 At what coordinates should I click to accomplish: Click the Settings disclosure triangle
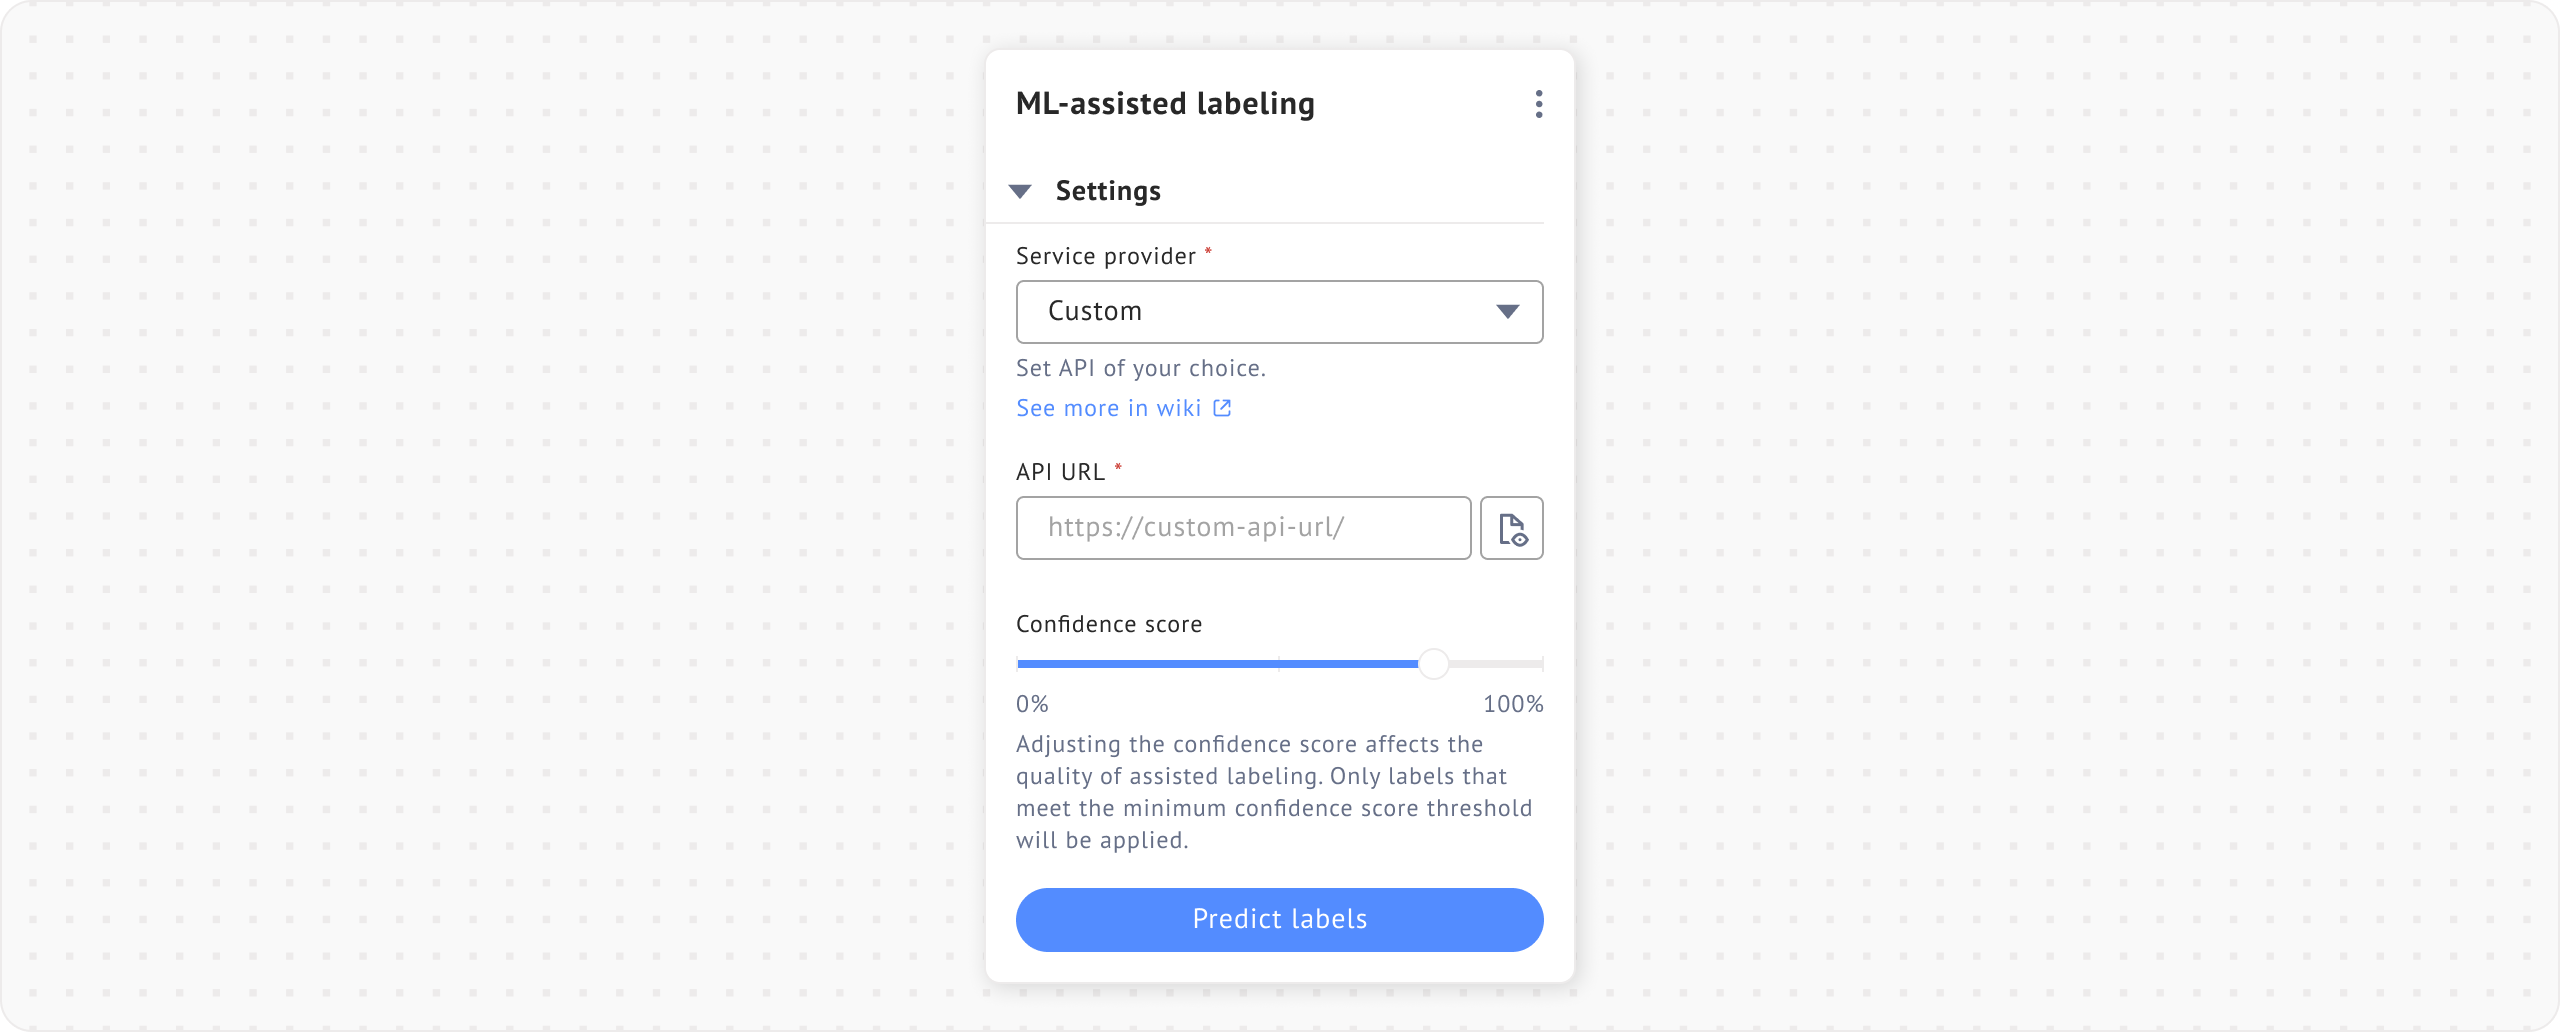tap(1021, 190)
